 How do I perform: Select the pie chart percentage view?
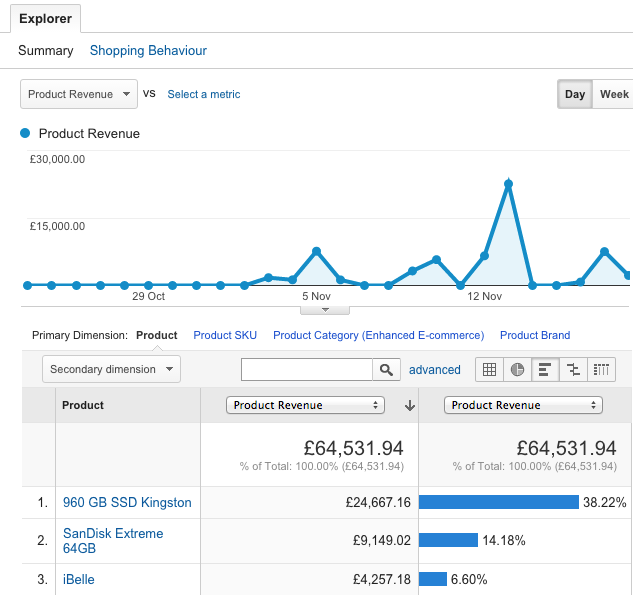(517, 370)
